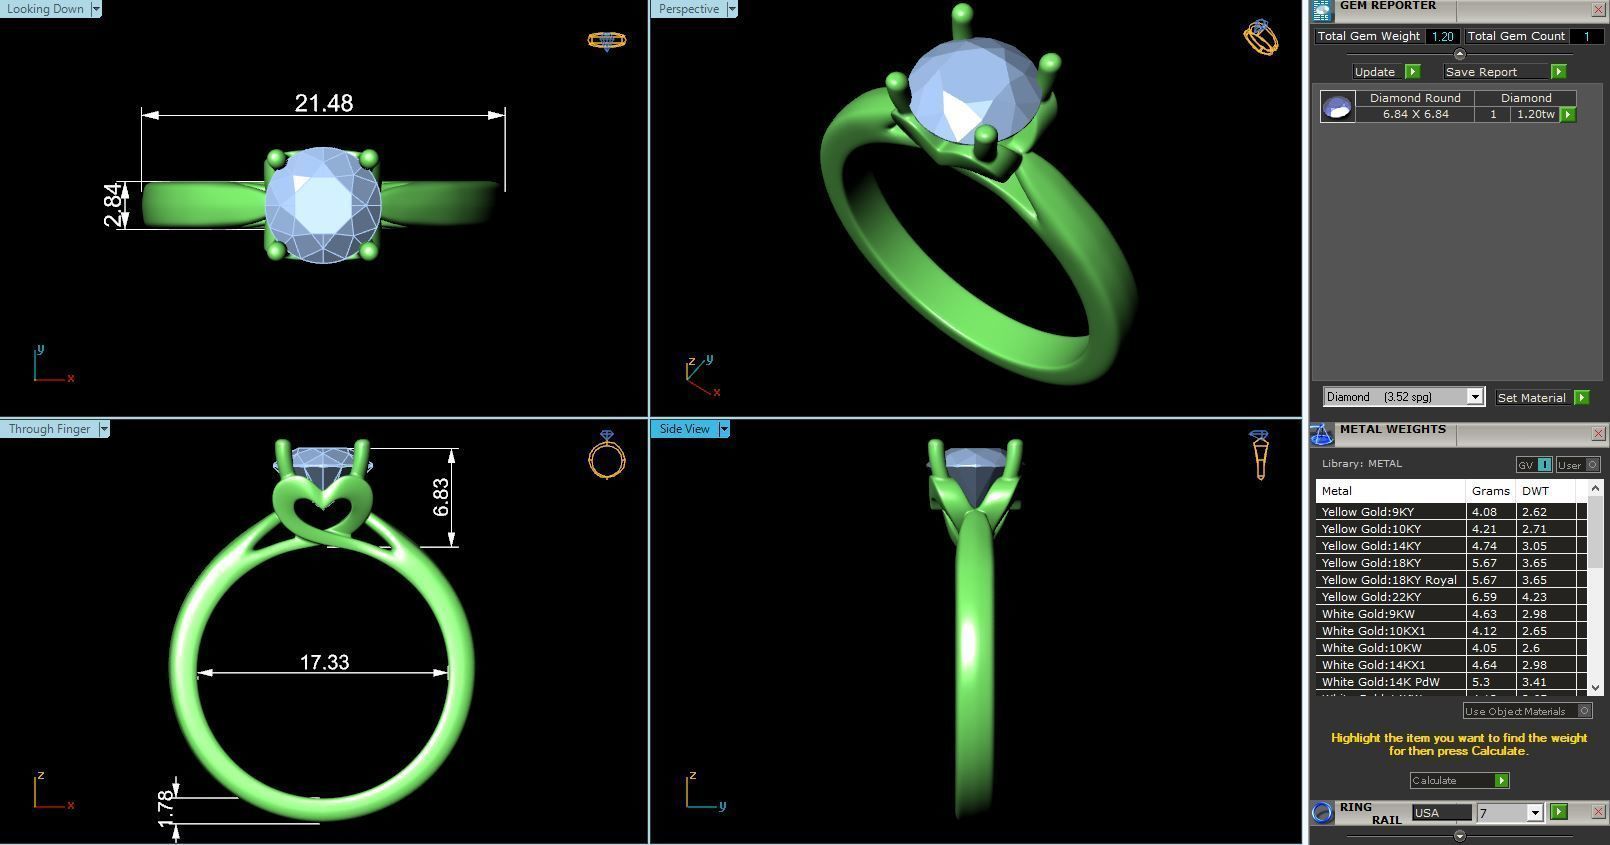Click the Update button
This screenshot has height=845, width=1610.
1375,72
